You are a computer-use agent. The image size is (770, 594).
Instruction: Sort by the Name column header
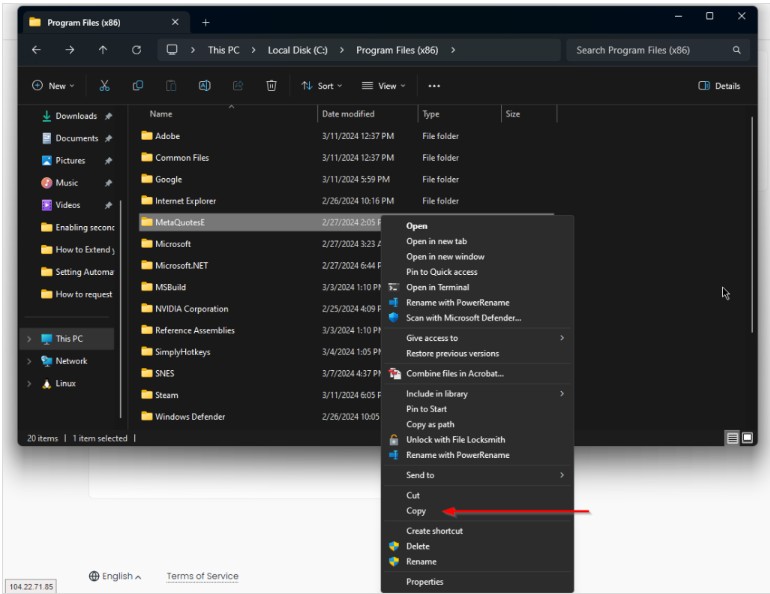pos(161,114)
